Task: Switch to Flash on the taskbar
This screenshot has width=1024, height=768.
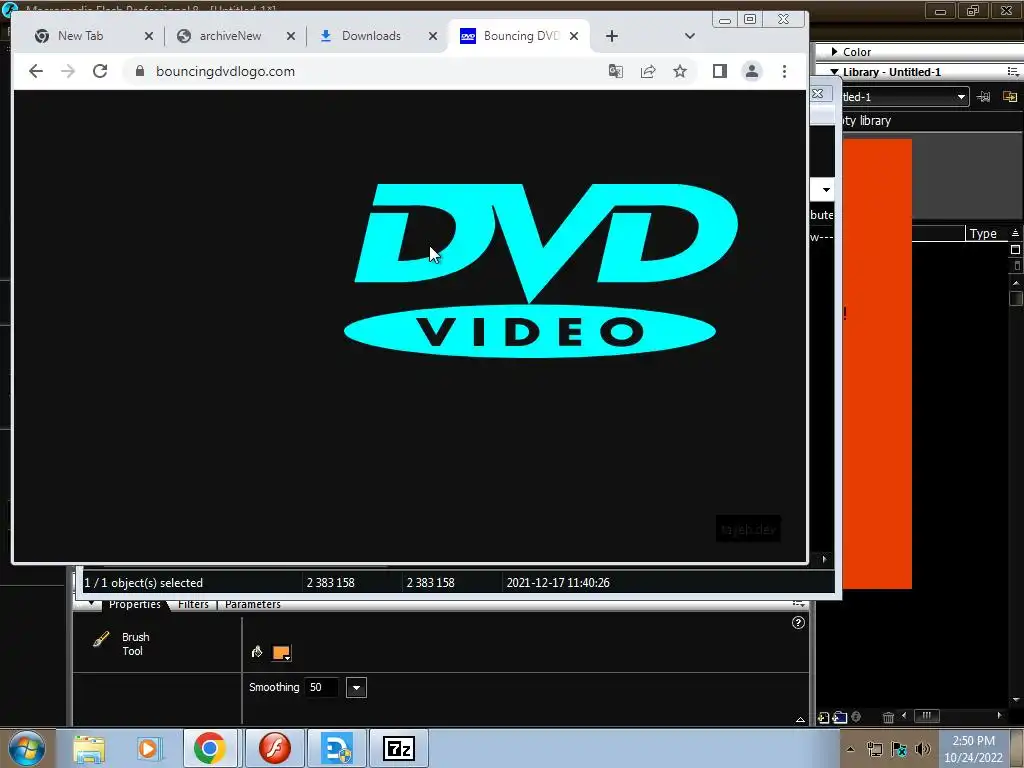Action: tap(275, 748)
